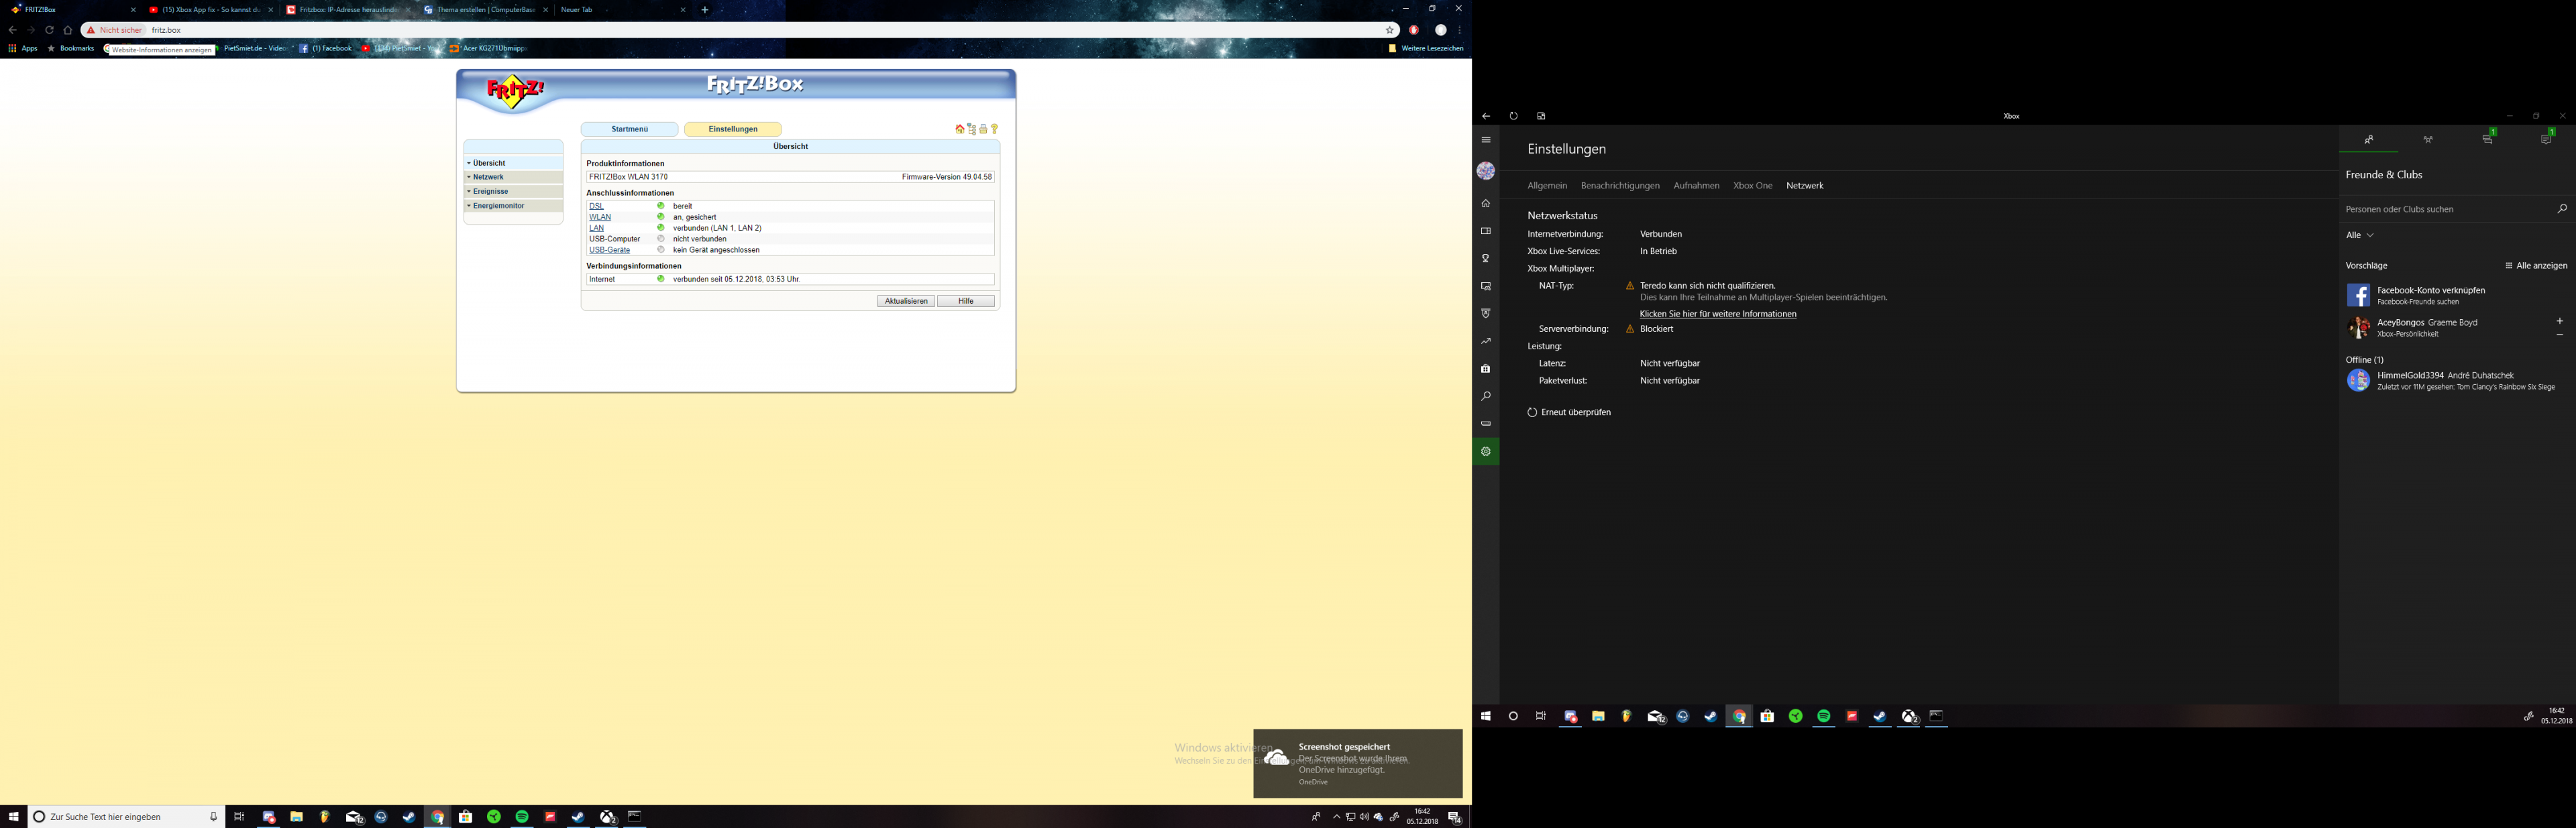This screenshot has width=2576, height=828.
Task: Open the Xbox parties icon tab
Action: coord(2427,140)
